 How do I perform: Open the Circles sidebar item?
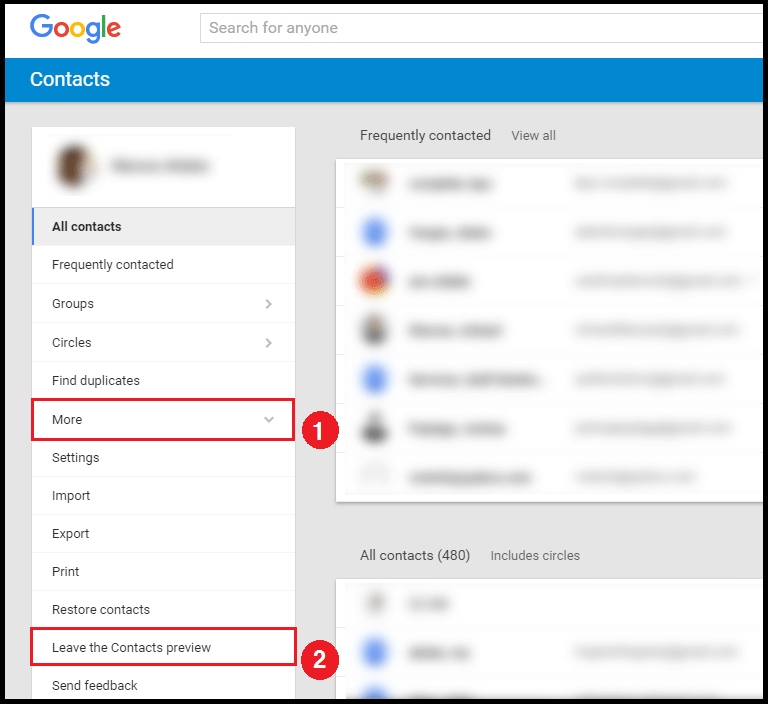pyautogui.click(x=164, y=342)
